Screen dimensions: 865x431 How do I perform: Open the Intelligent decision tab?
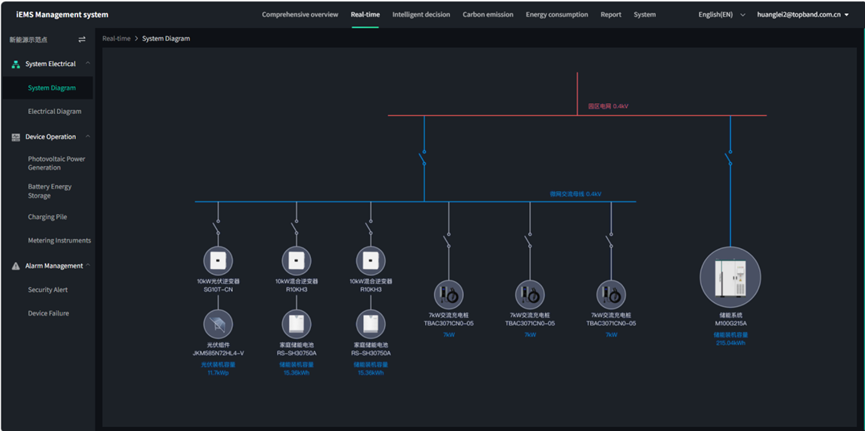[x=421, y=15]
